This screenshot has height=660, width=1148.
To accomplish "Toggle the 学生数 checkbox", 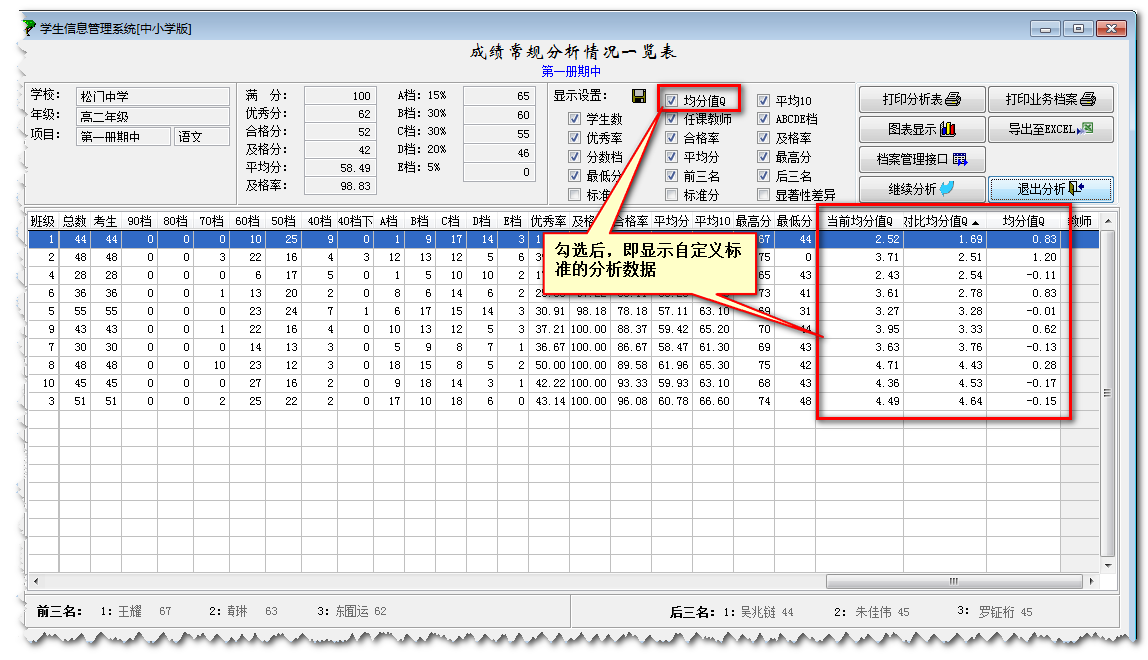I will [x=574, y=119].
